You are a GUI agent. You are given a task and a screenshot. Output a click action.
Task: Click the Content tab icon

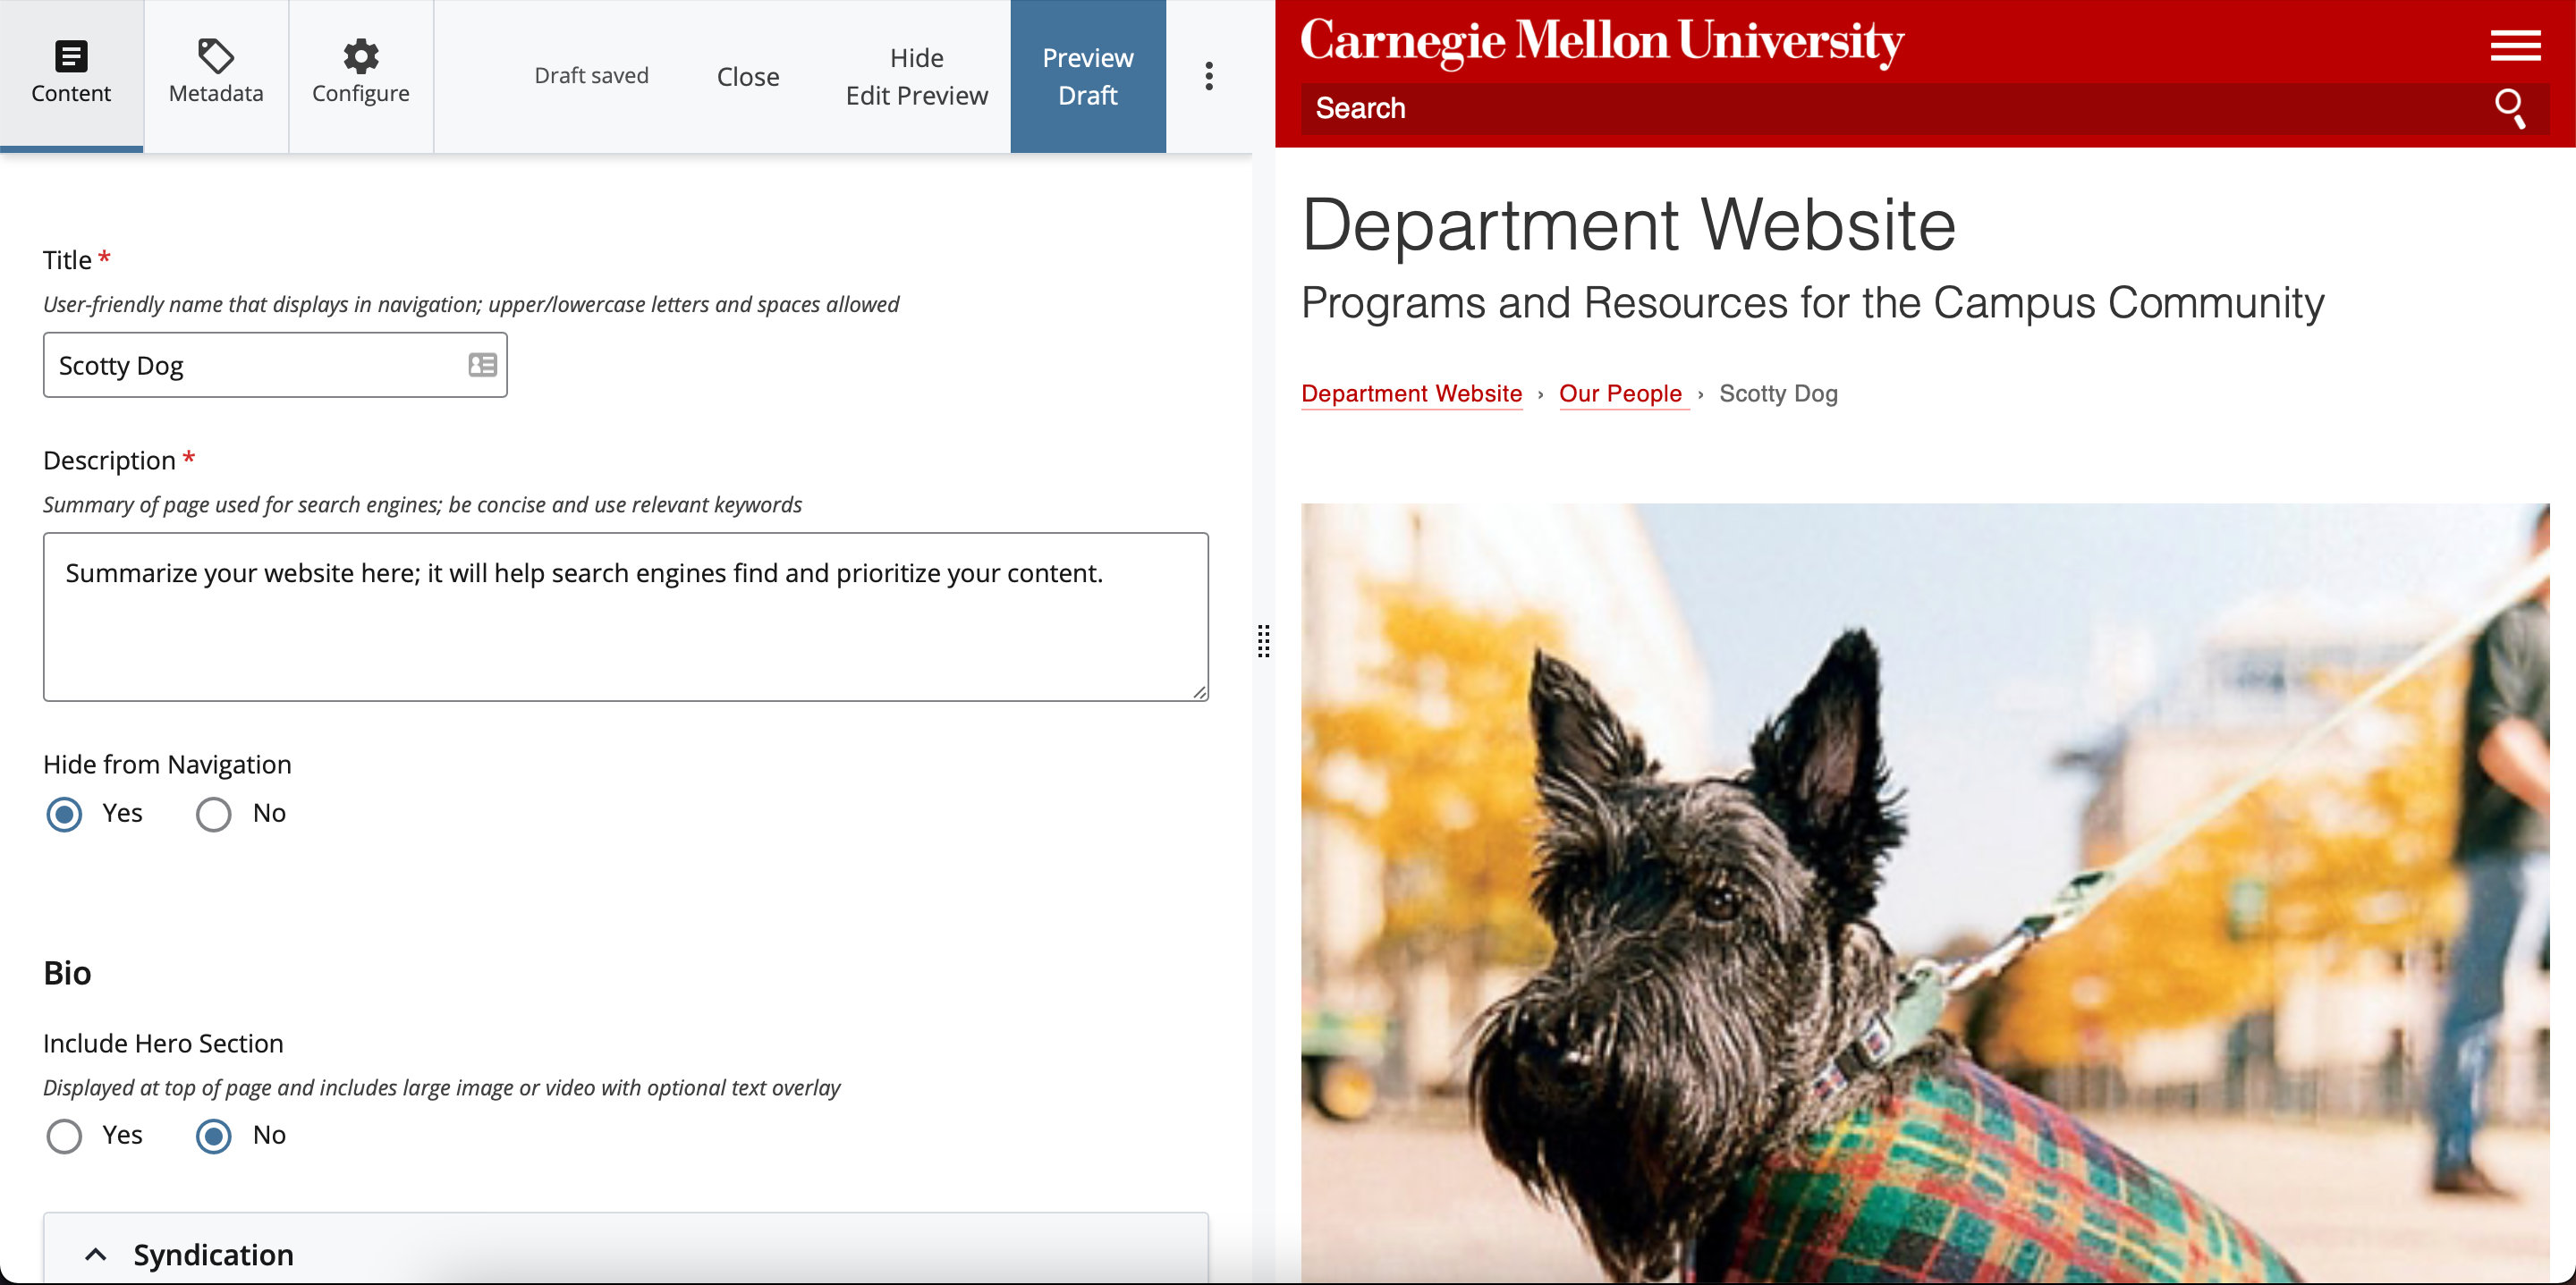[71, 55]
